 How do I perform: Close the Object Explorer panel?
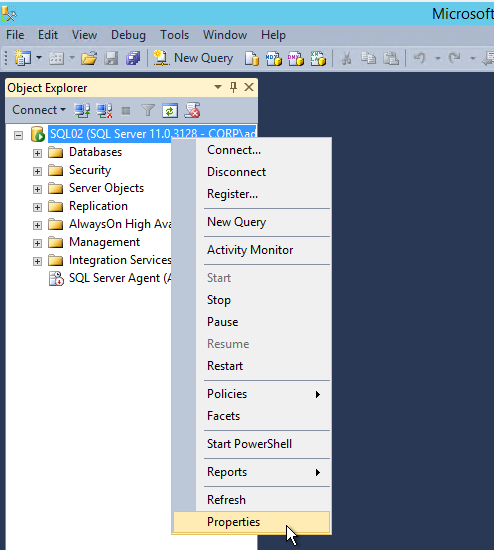(249, 87)
